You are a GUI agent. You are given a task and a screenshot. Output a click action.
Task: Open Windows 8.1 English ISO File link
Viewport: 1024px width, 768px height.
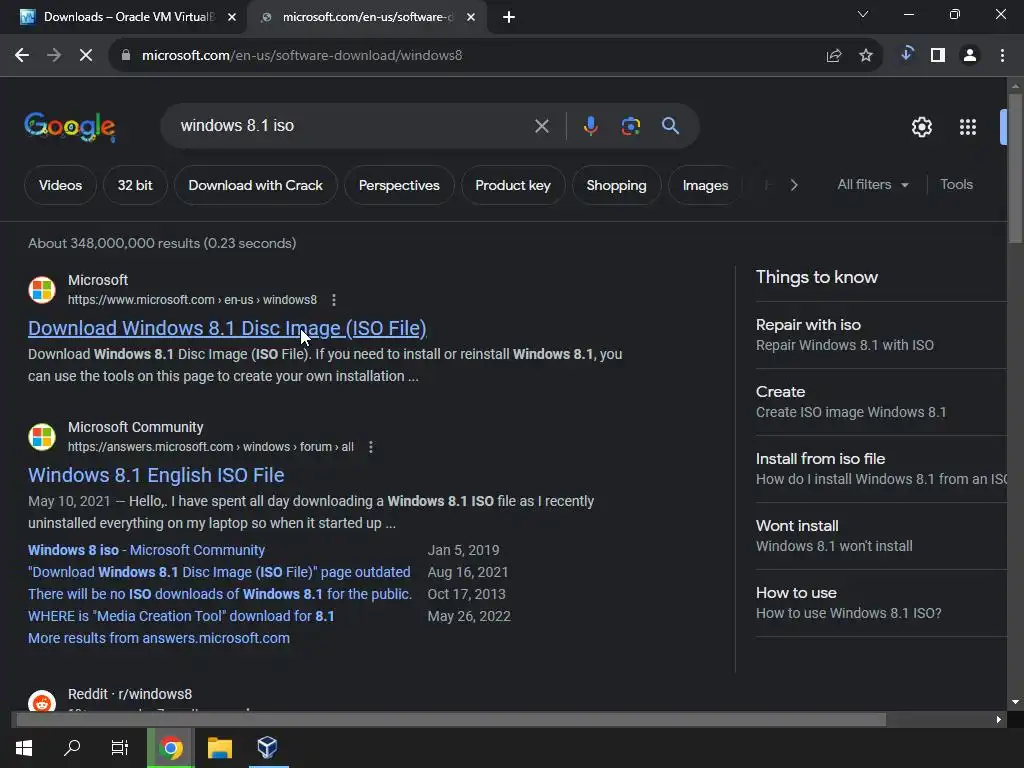(x=156, y=475)
